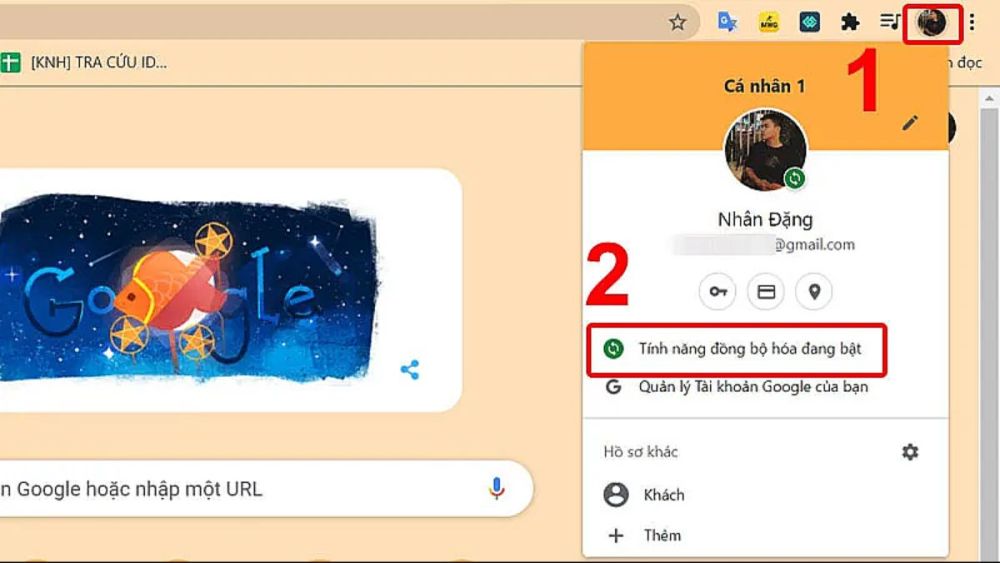Click the 'Cá nhân 1' profile title
The width and height of the screenshot is (1000, 563).
coord(764,86)
